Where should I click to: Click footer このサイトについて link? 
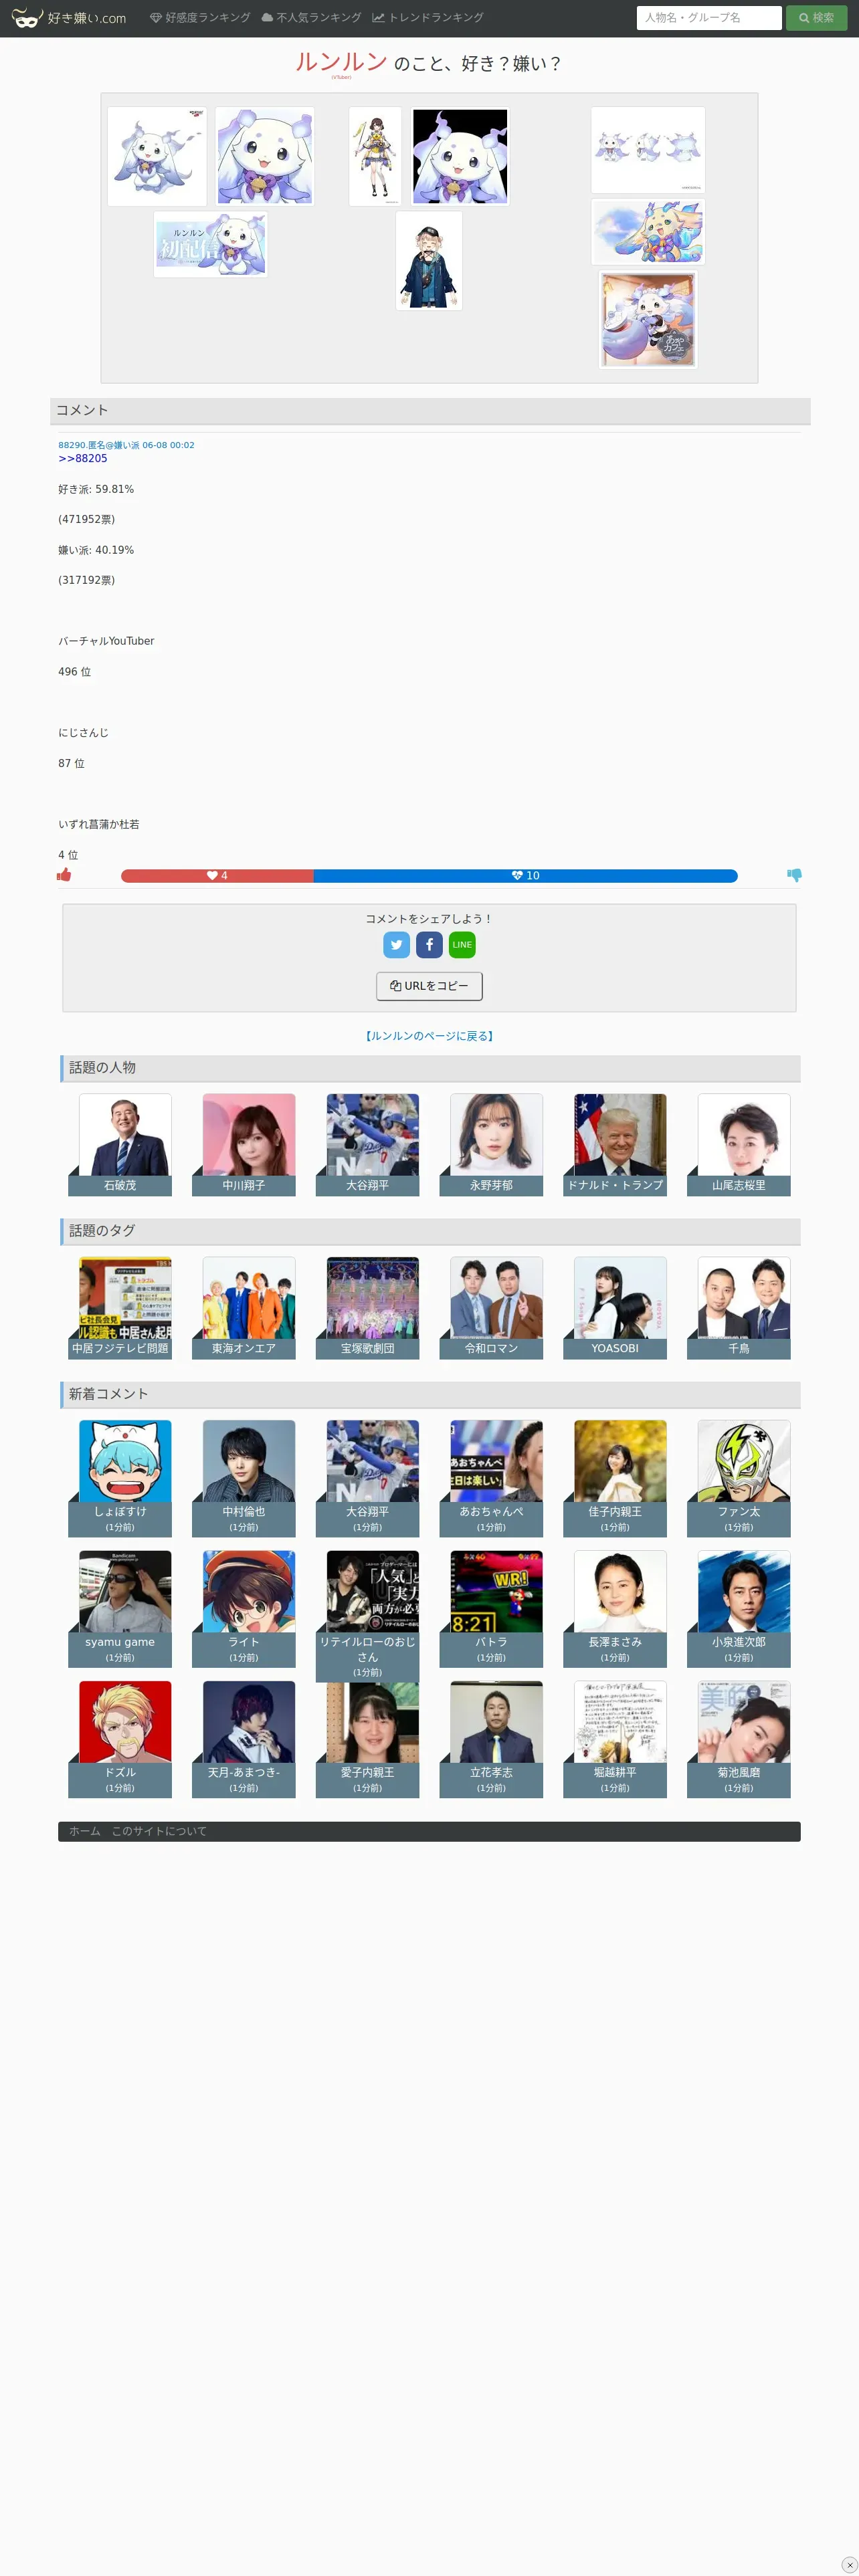159,1831
